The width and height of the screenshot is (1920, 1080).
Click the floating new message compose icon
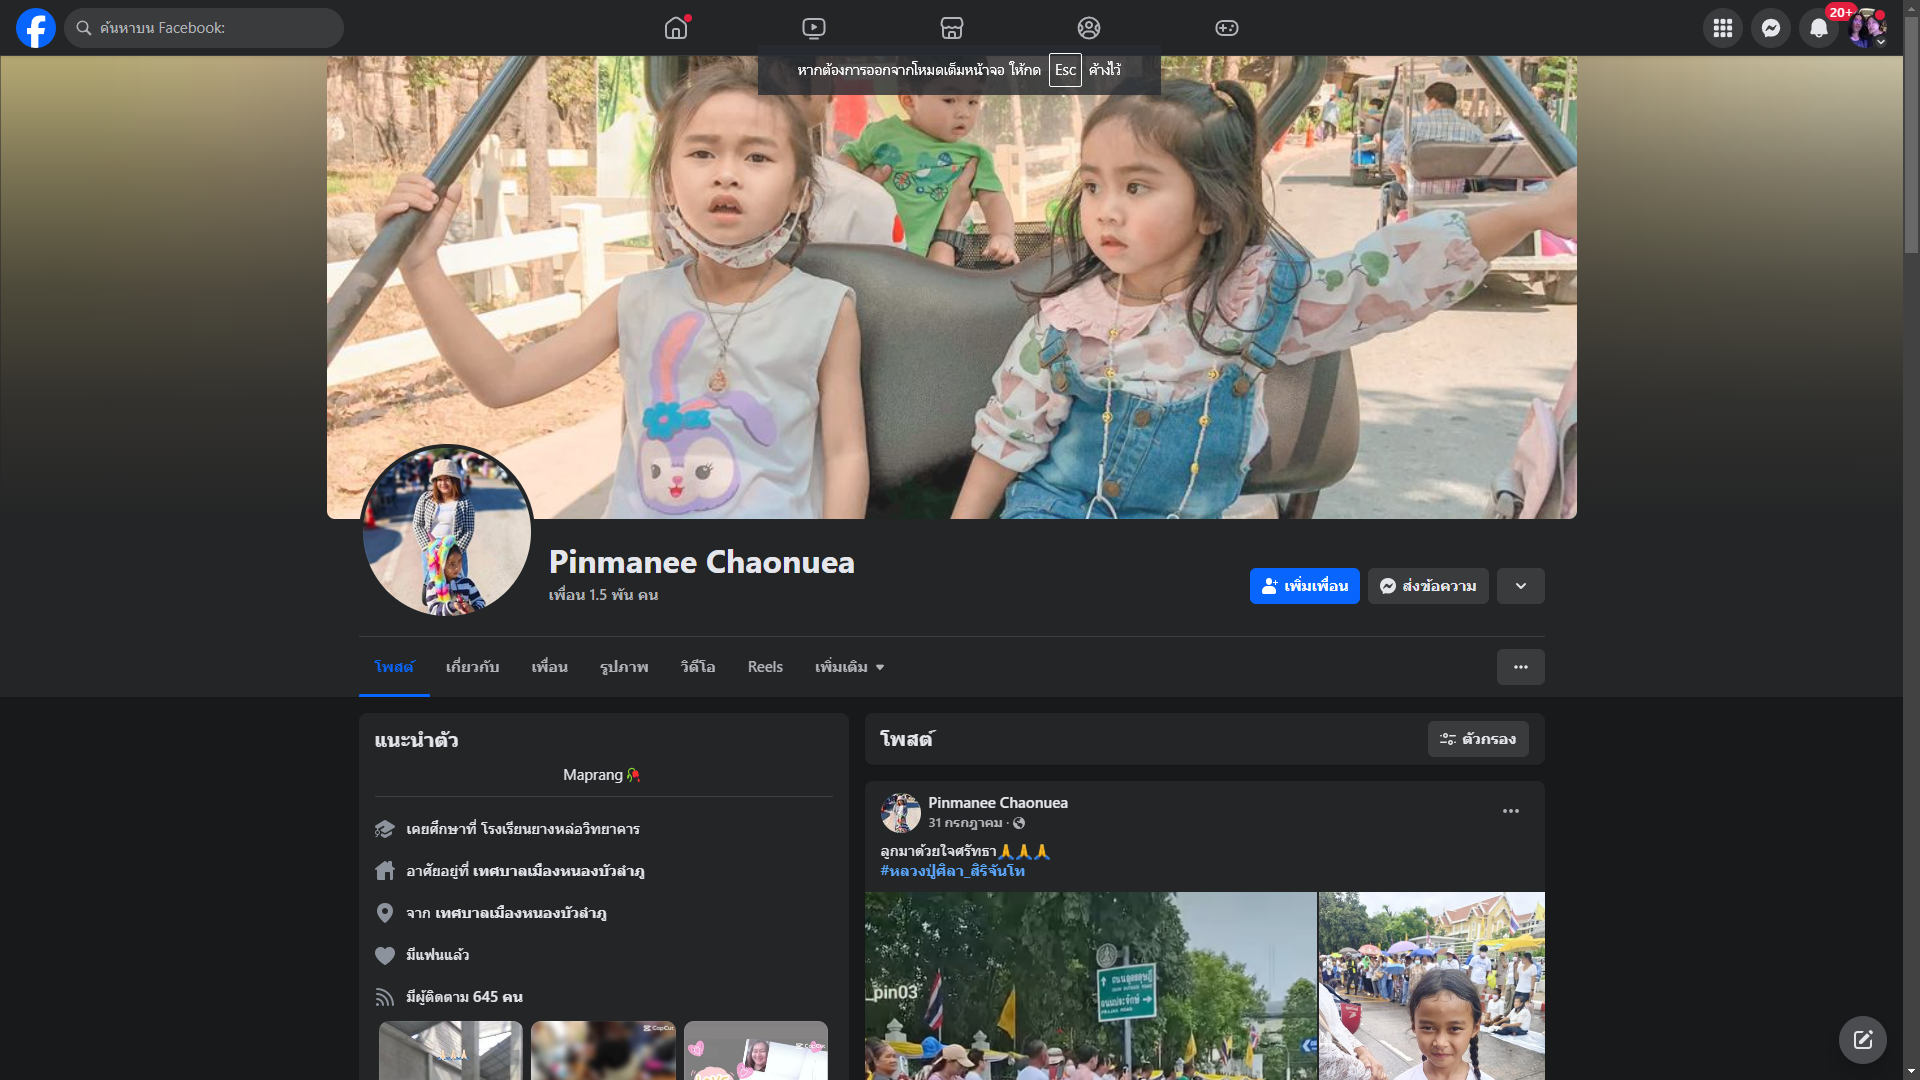click(1862, 1040)
